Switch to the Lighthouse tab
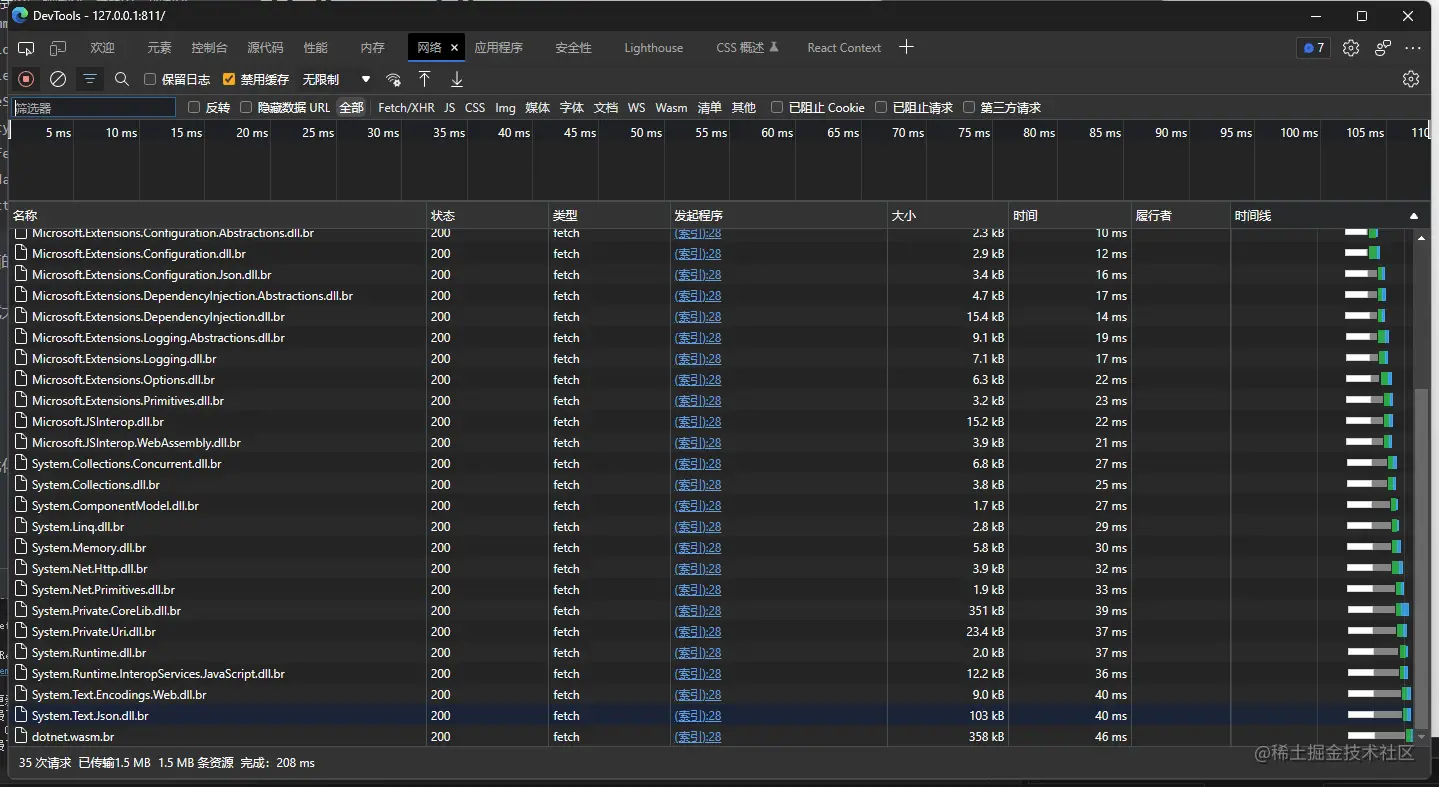Screen dimensions: 1439x787 coord(653,48)
